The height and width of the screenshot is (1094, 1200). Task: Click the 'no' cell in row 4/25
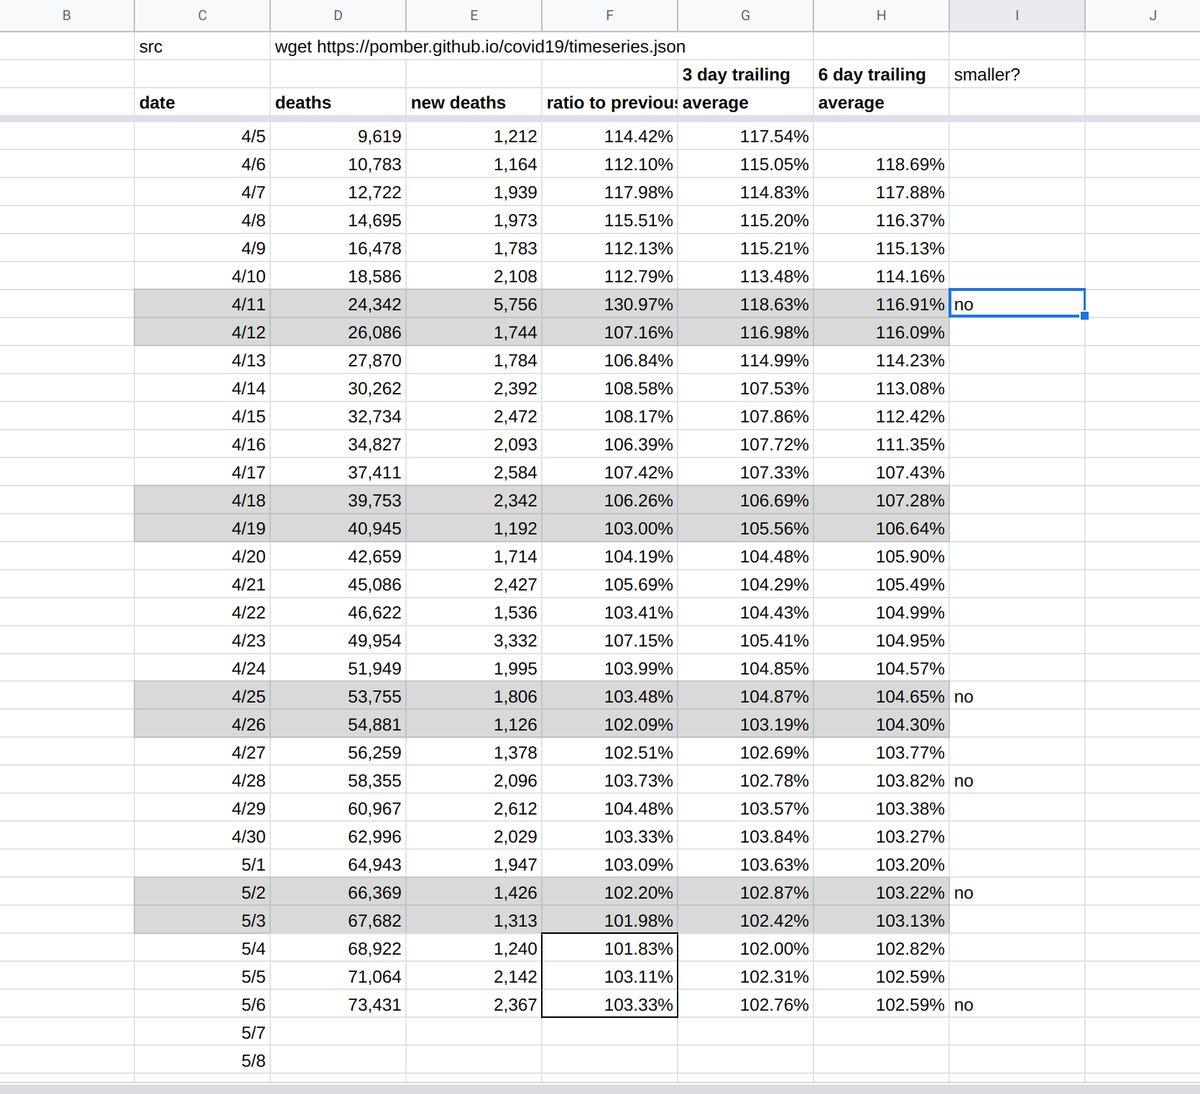point(1017,696)
